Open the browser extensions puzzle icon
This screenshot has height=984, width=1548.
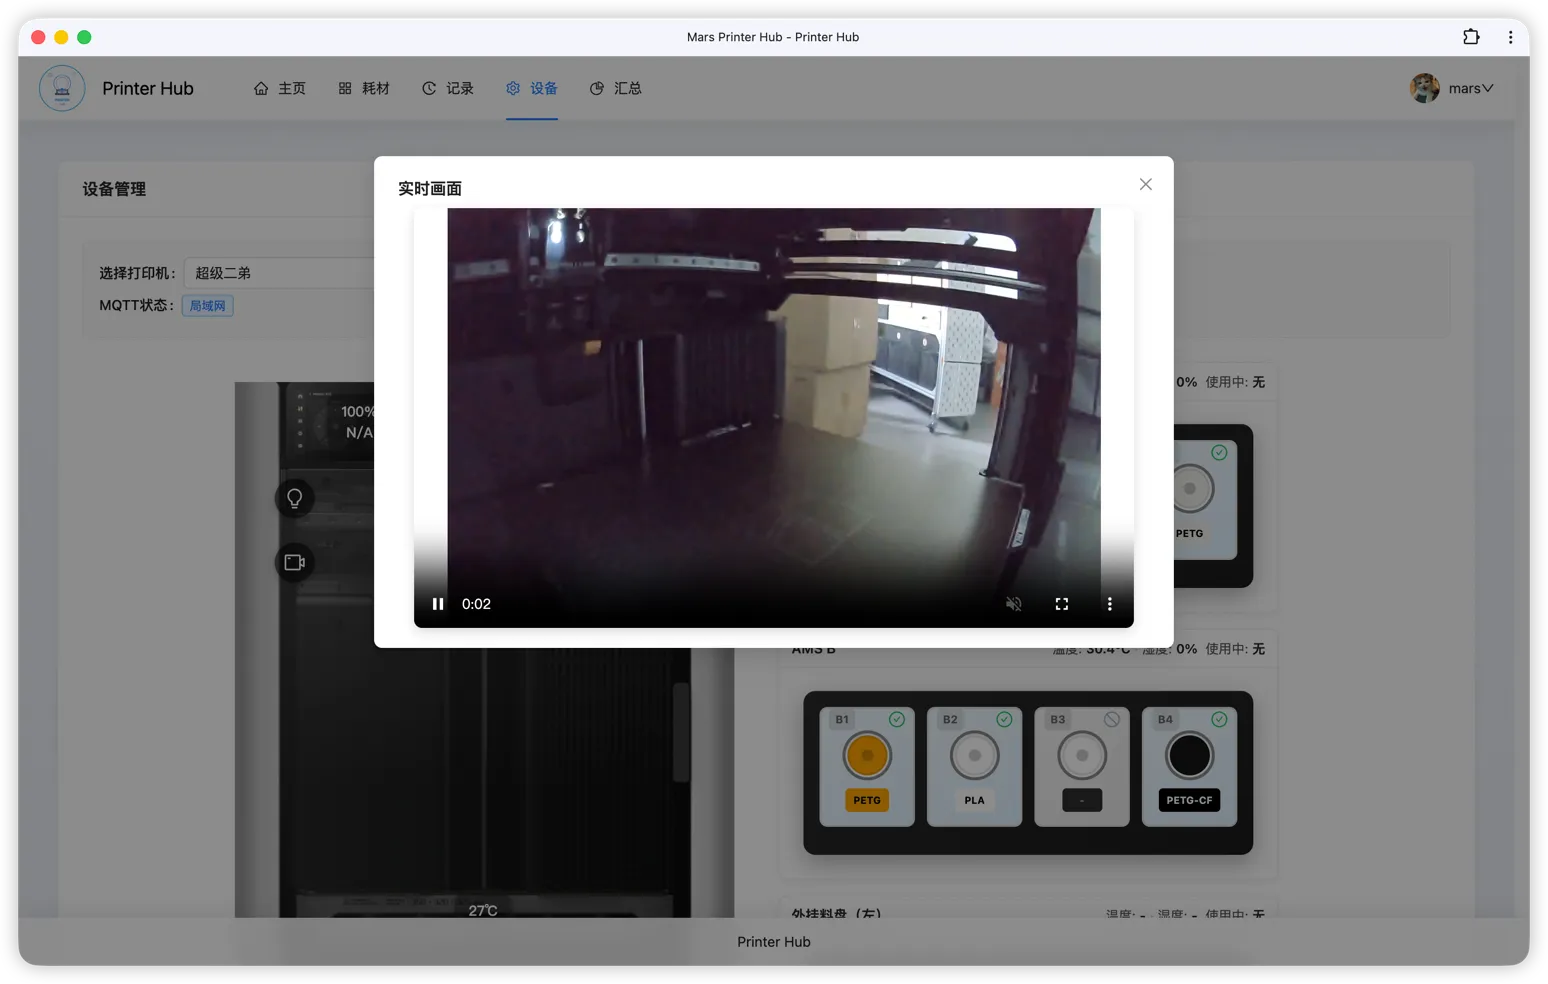(x=1471, y=37)
